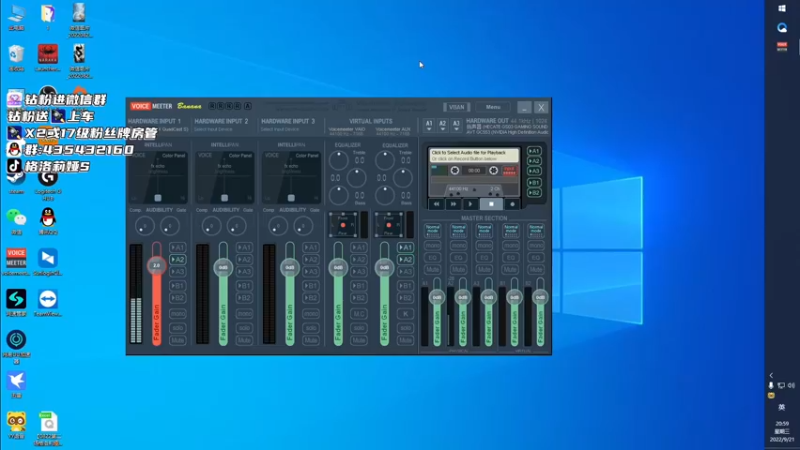The image size is (800, 450).
Task: Click Hardware Input 2 fader knob
Action: (x=223, y=267)
